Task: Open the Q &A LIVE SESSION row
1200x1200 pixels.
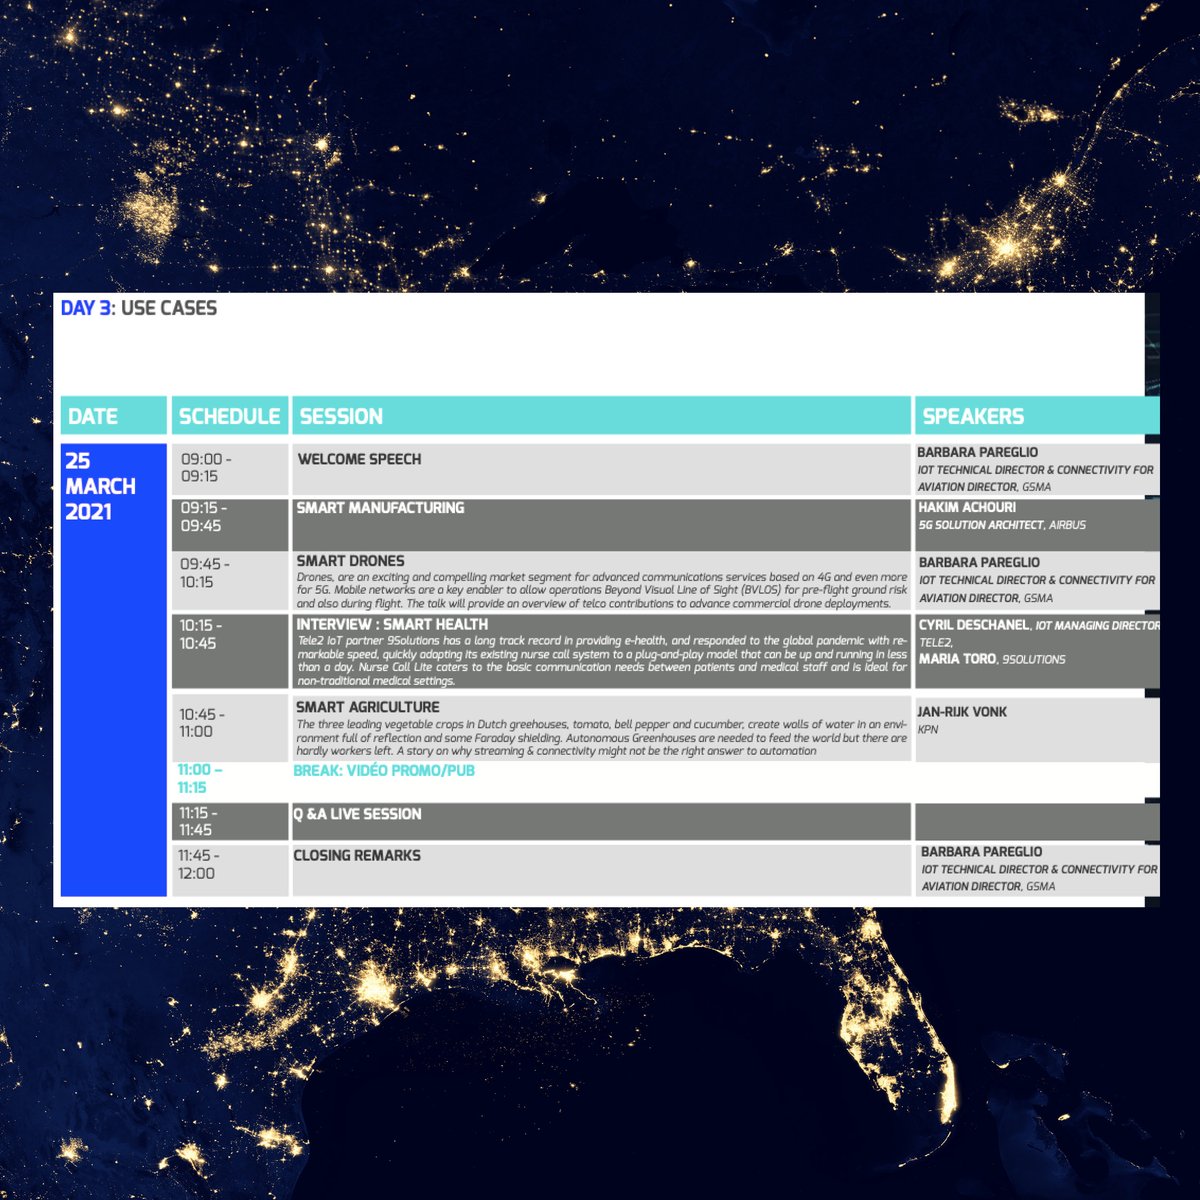Action: (358, 814)
